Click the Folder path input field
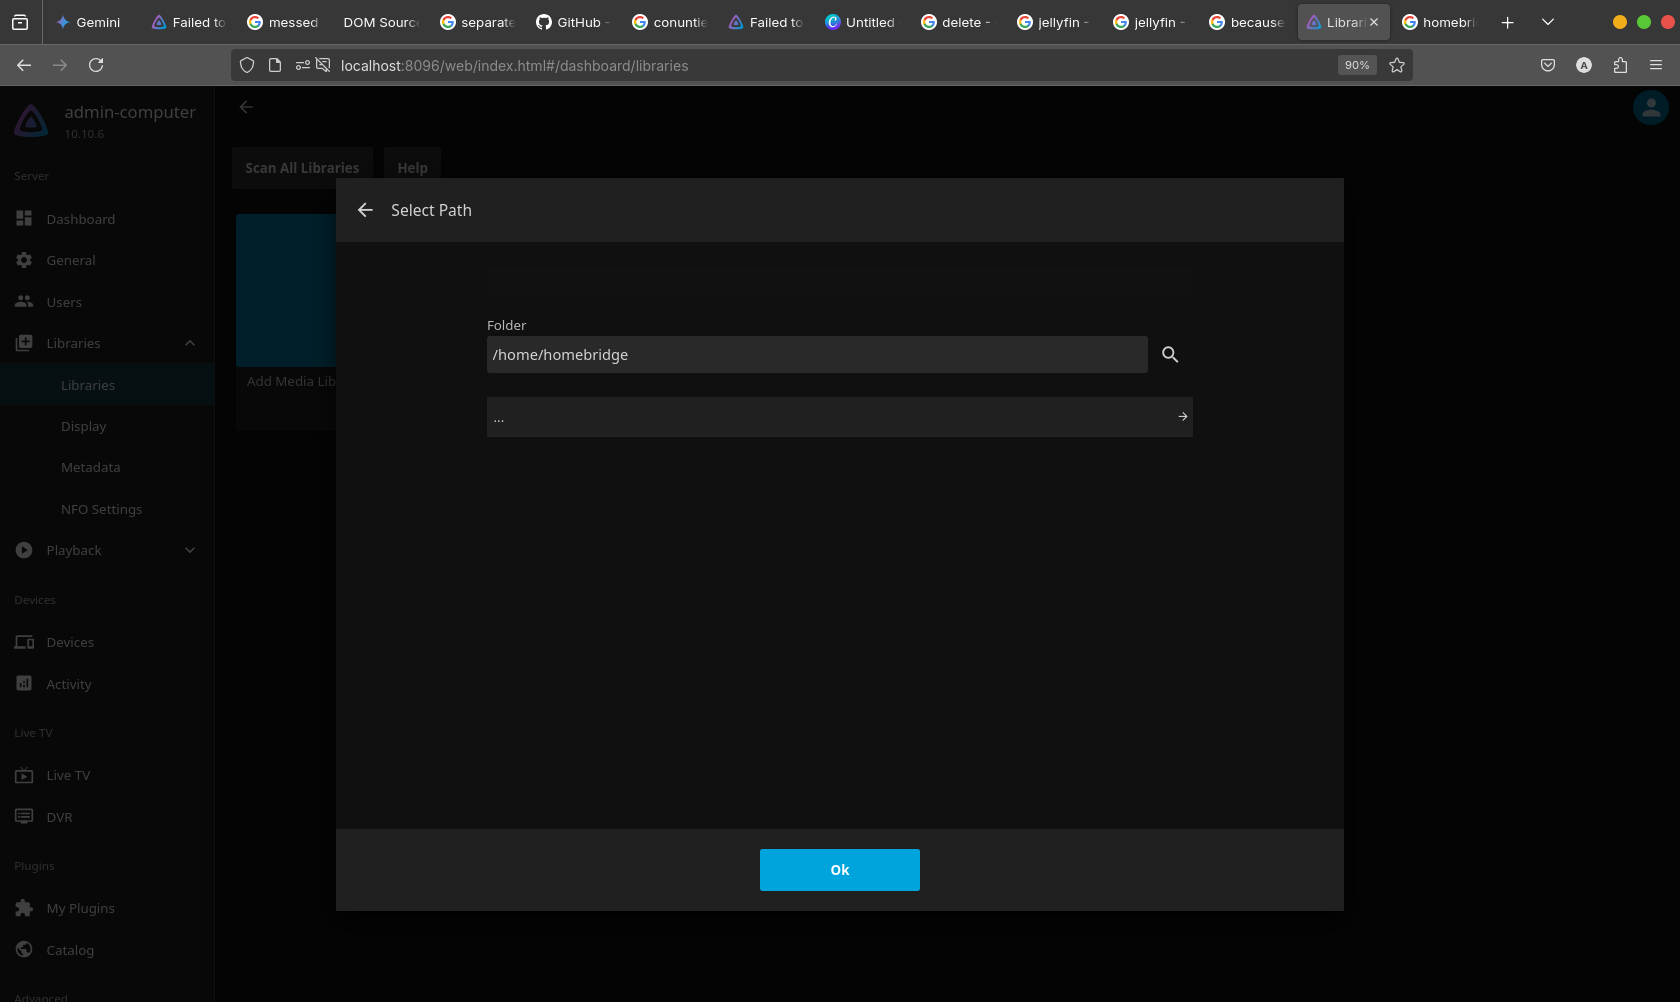This screenshot has height=1002, width=1680. [816, 355]
